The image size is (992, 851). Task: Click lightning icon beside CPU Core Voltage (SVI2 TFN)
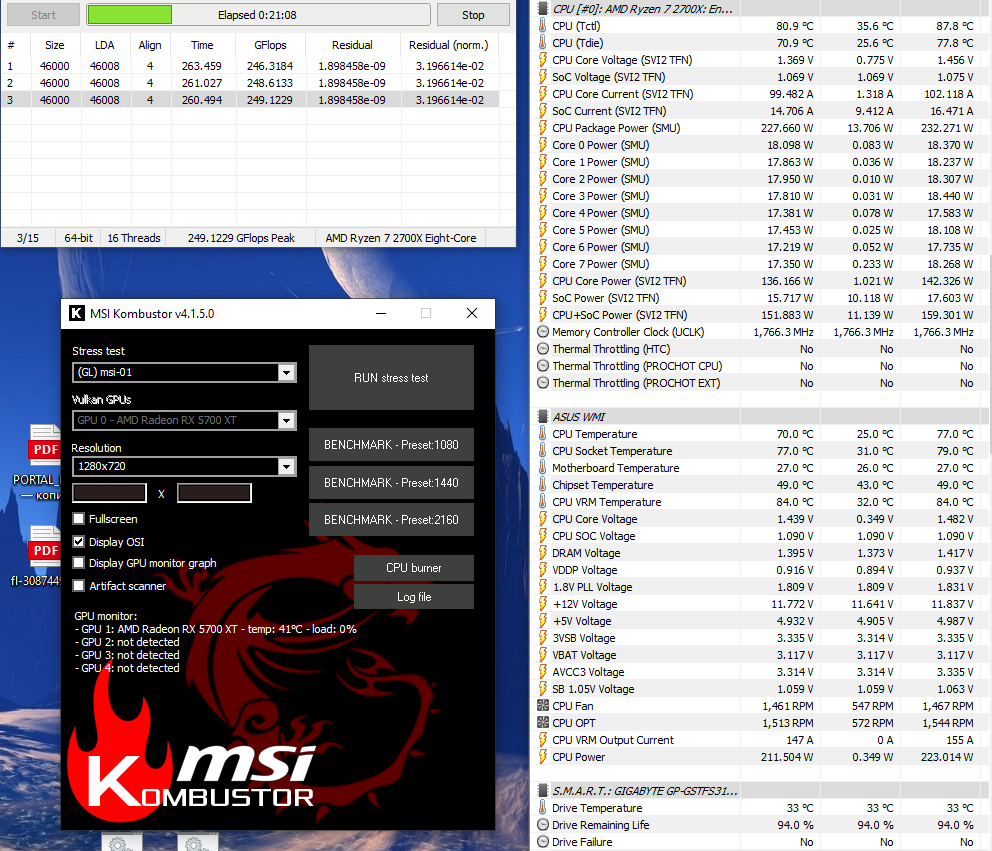click(x=543, y=59)
